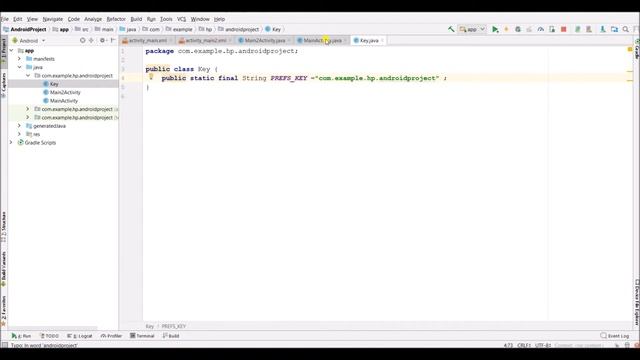The image size is (640, 360).
Task: Click Collapse All icon in Project panel
Action: 91,40
